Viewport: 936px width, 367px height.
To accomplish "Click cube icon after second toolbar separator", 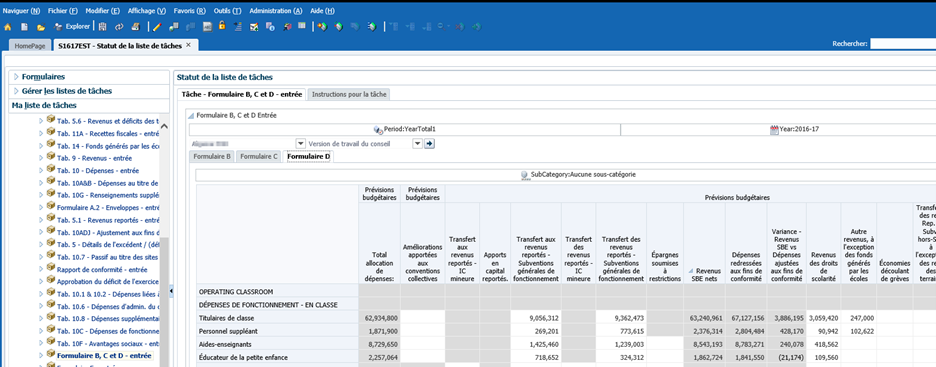I will click(322, 27).
